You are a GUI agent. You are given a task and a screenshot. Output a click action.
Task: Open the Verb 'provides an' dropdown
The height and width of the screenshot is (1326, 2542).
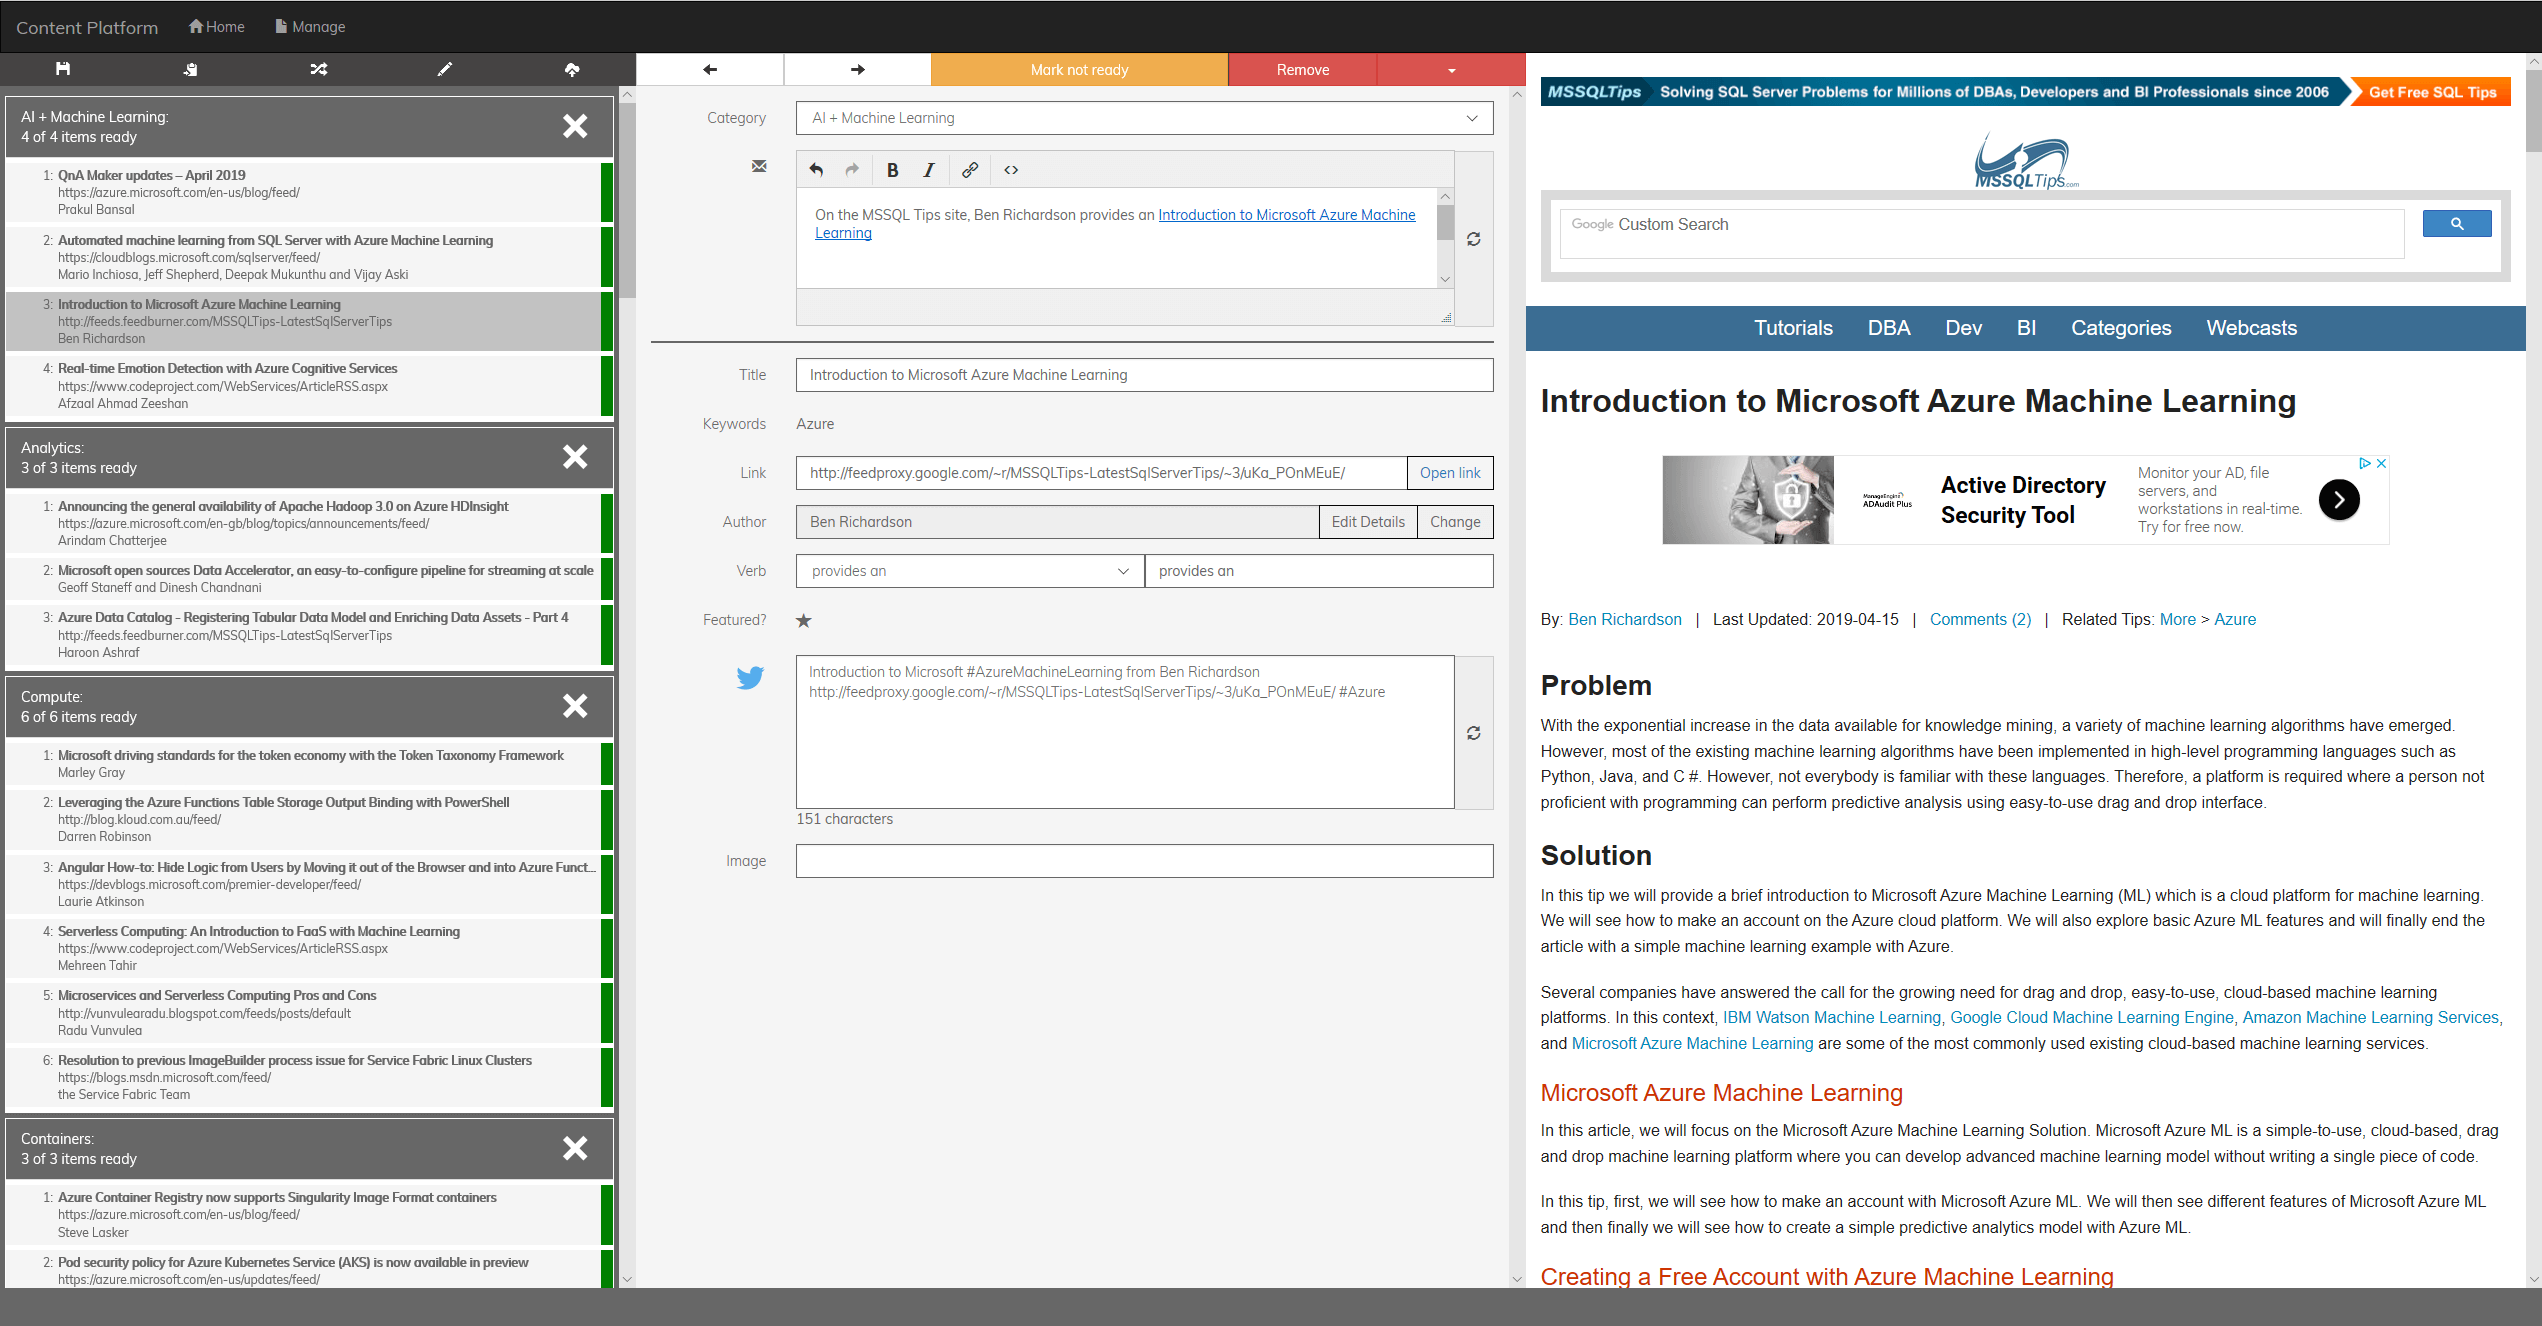(x=969, y=571)
